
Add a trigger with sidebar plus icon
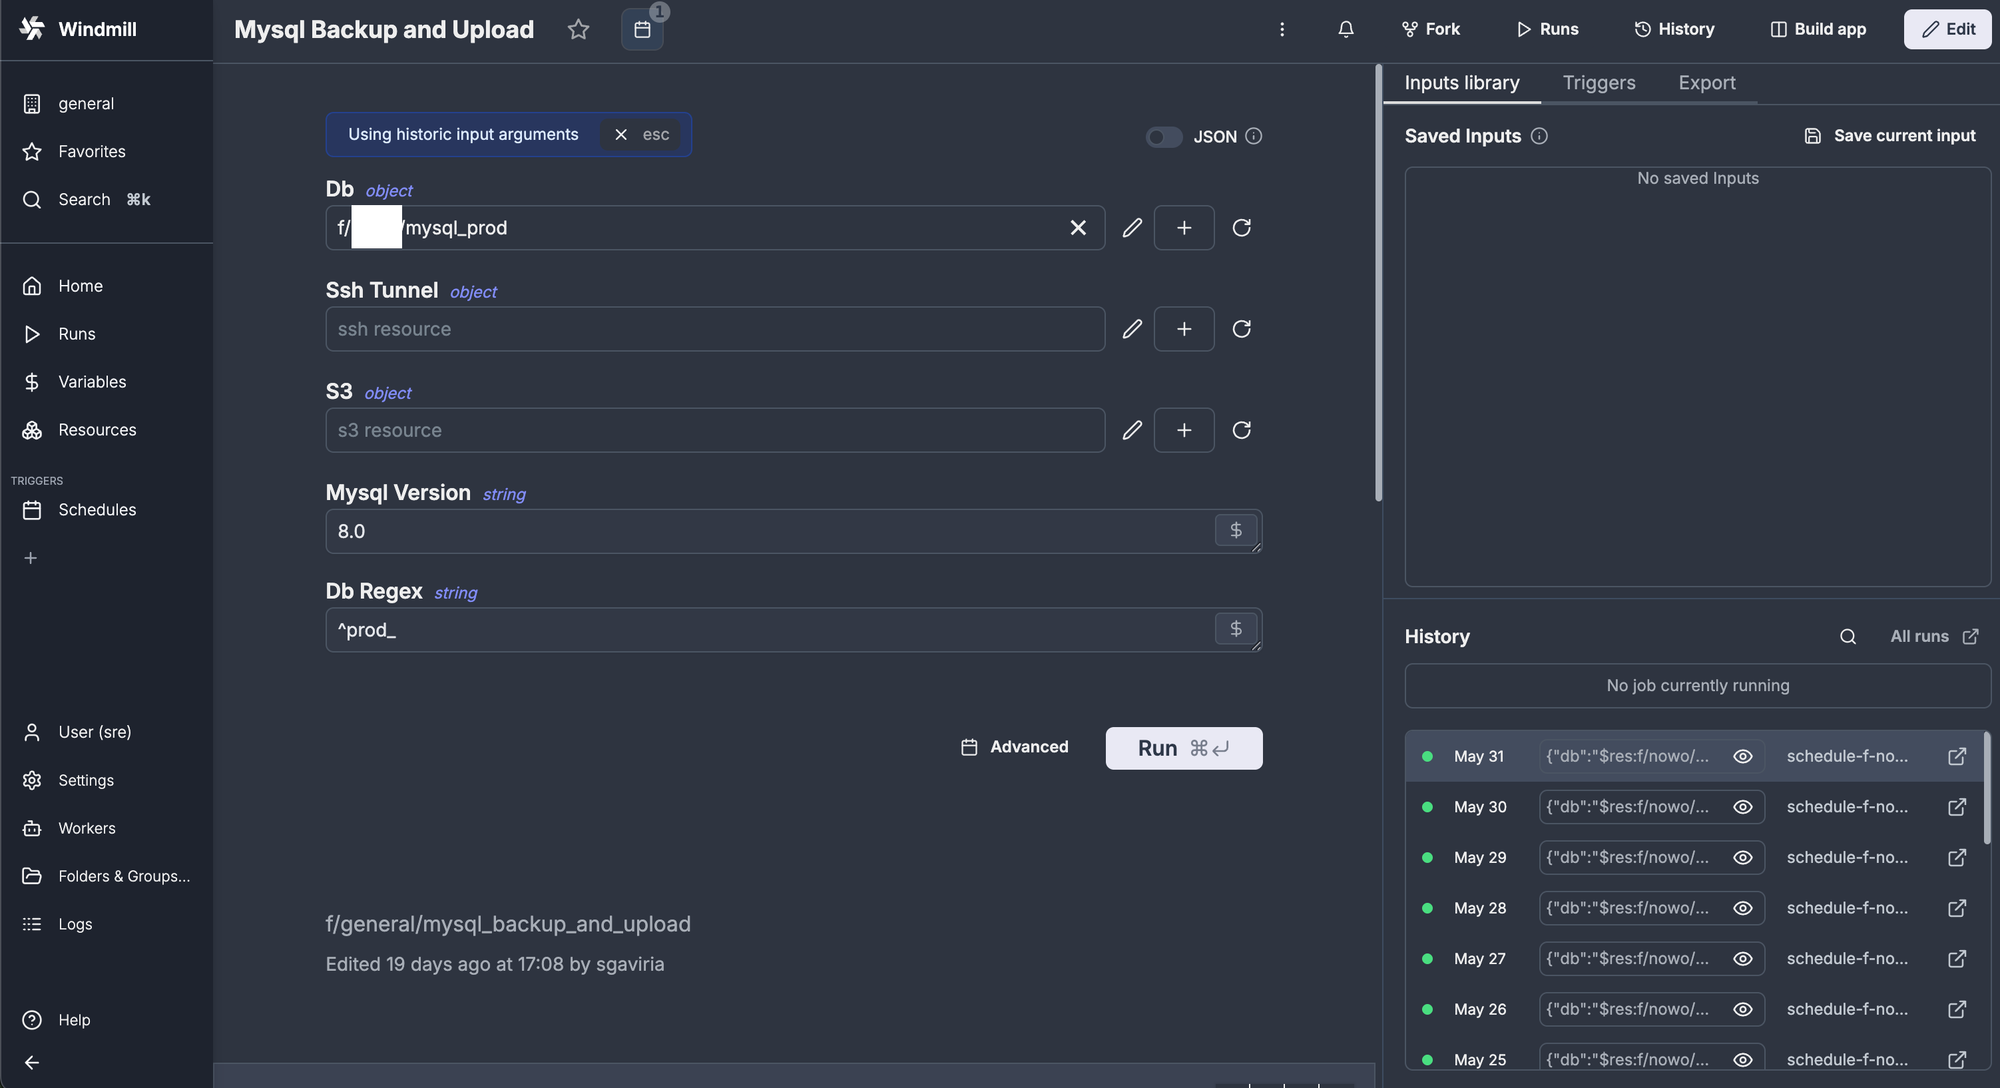coord(31,558)
